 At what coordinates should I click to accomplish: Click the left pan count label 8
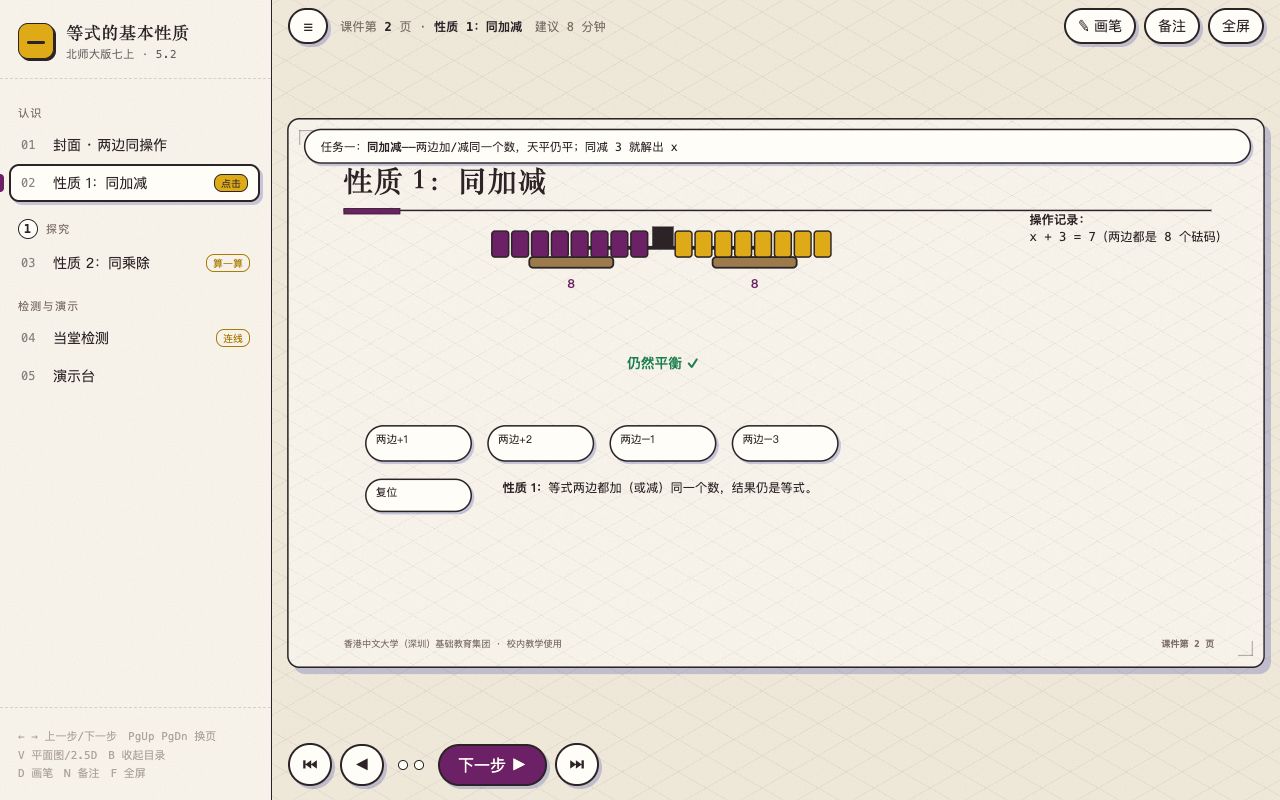571,284
